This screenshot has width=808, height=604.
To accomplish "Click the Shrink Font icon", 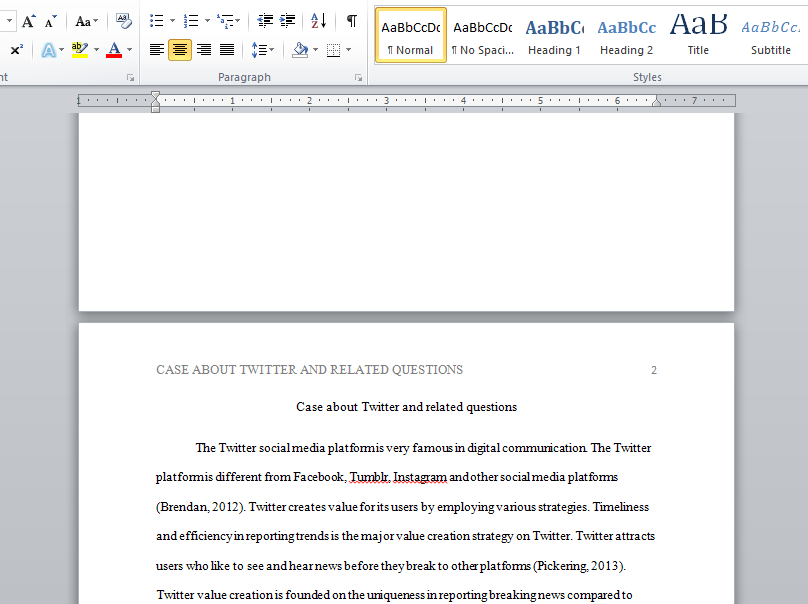I will click(50, 21).
